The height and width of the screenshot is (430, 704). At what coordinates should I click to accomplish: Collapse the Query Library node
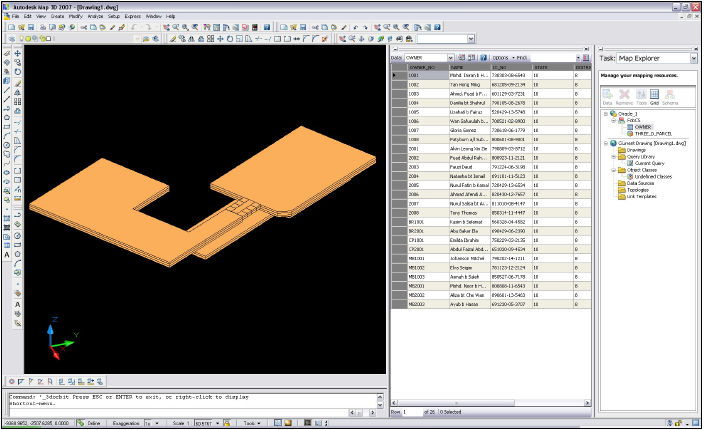click(613, 157)
